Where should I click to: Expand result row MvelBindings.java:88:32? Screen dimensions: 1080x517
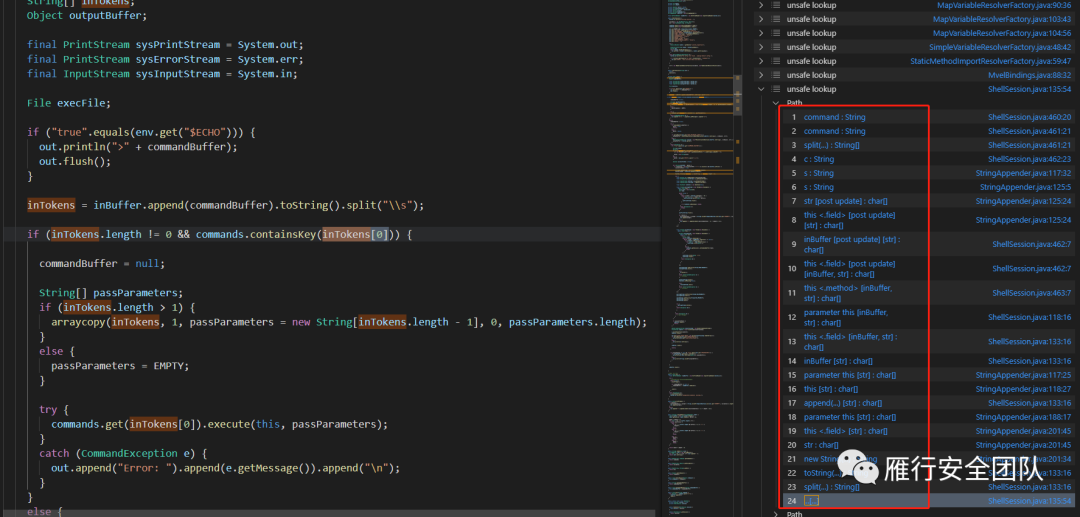tap(760, 75)
